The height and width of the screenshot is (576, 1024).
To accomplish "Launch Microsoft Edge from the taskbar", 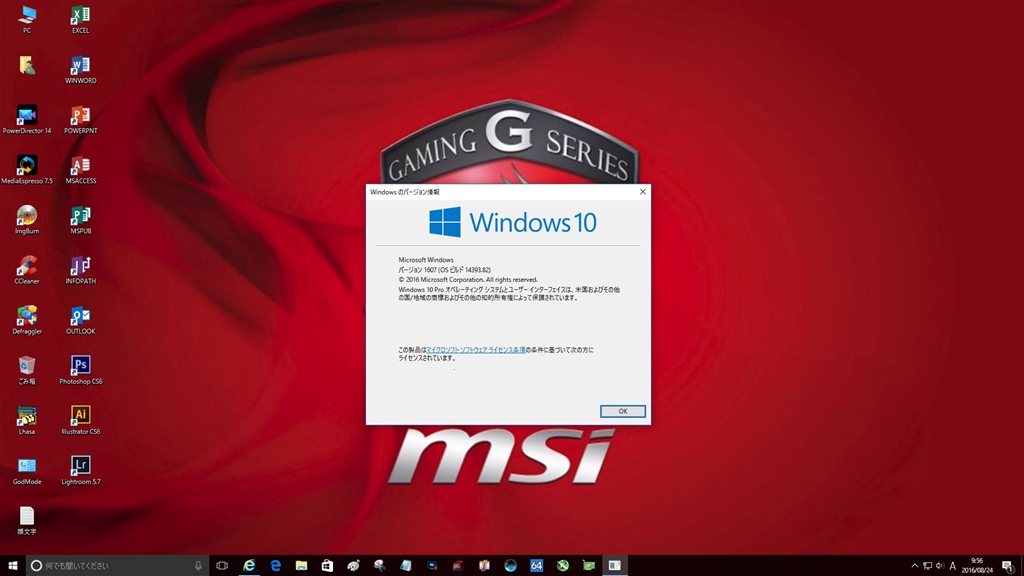I will coord(275,566).
